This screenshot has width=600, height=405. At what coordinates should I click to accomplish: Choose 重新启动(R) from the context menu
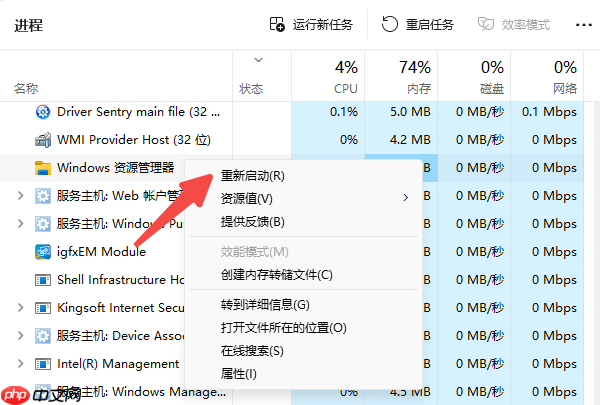253,176
